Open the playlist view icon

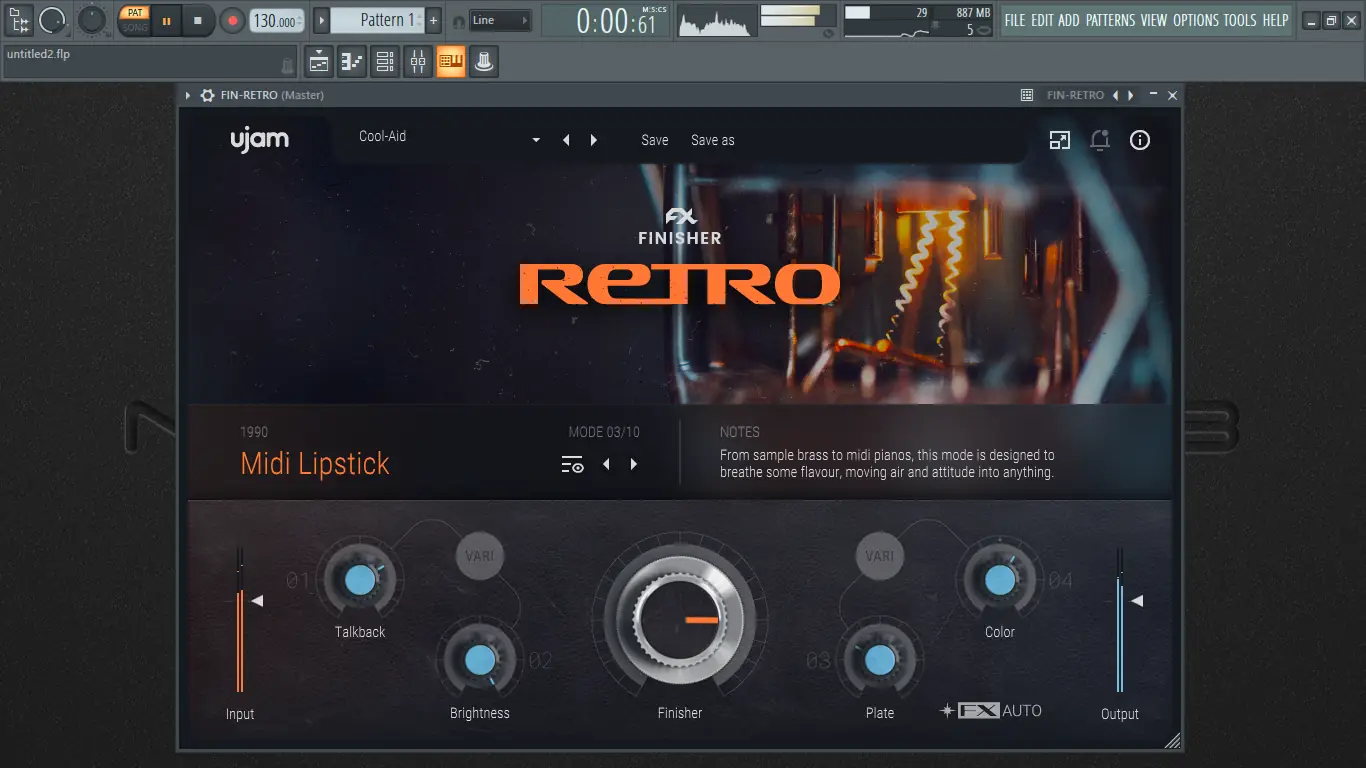click(319, 62)
